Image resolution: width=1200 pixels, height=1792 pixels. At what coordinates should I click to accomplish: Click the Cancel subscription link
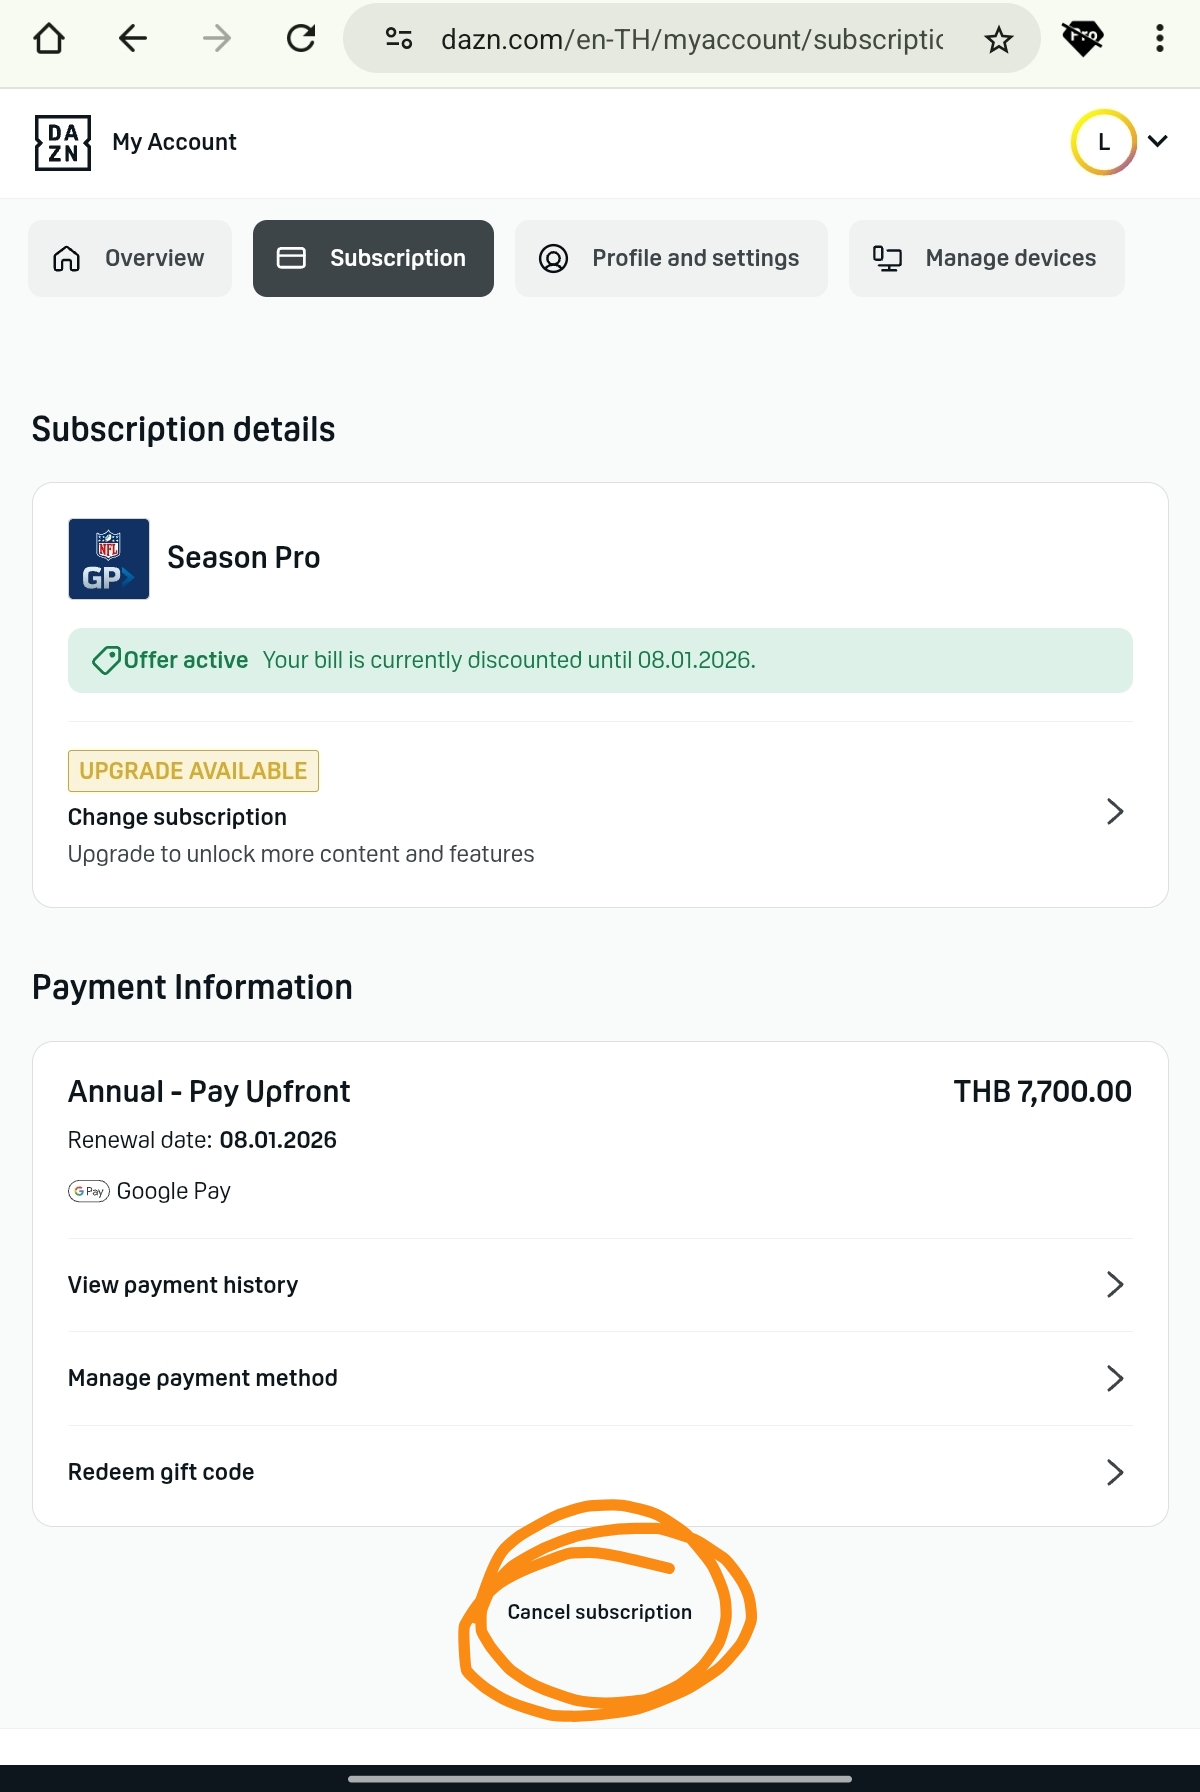600,1612
